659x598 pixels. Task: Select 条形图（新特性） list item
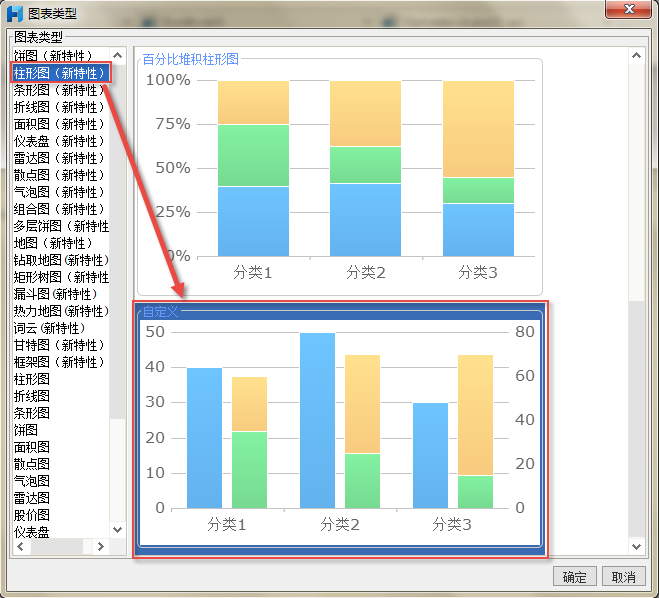pos(59,90)
